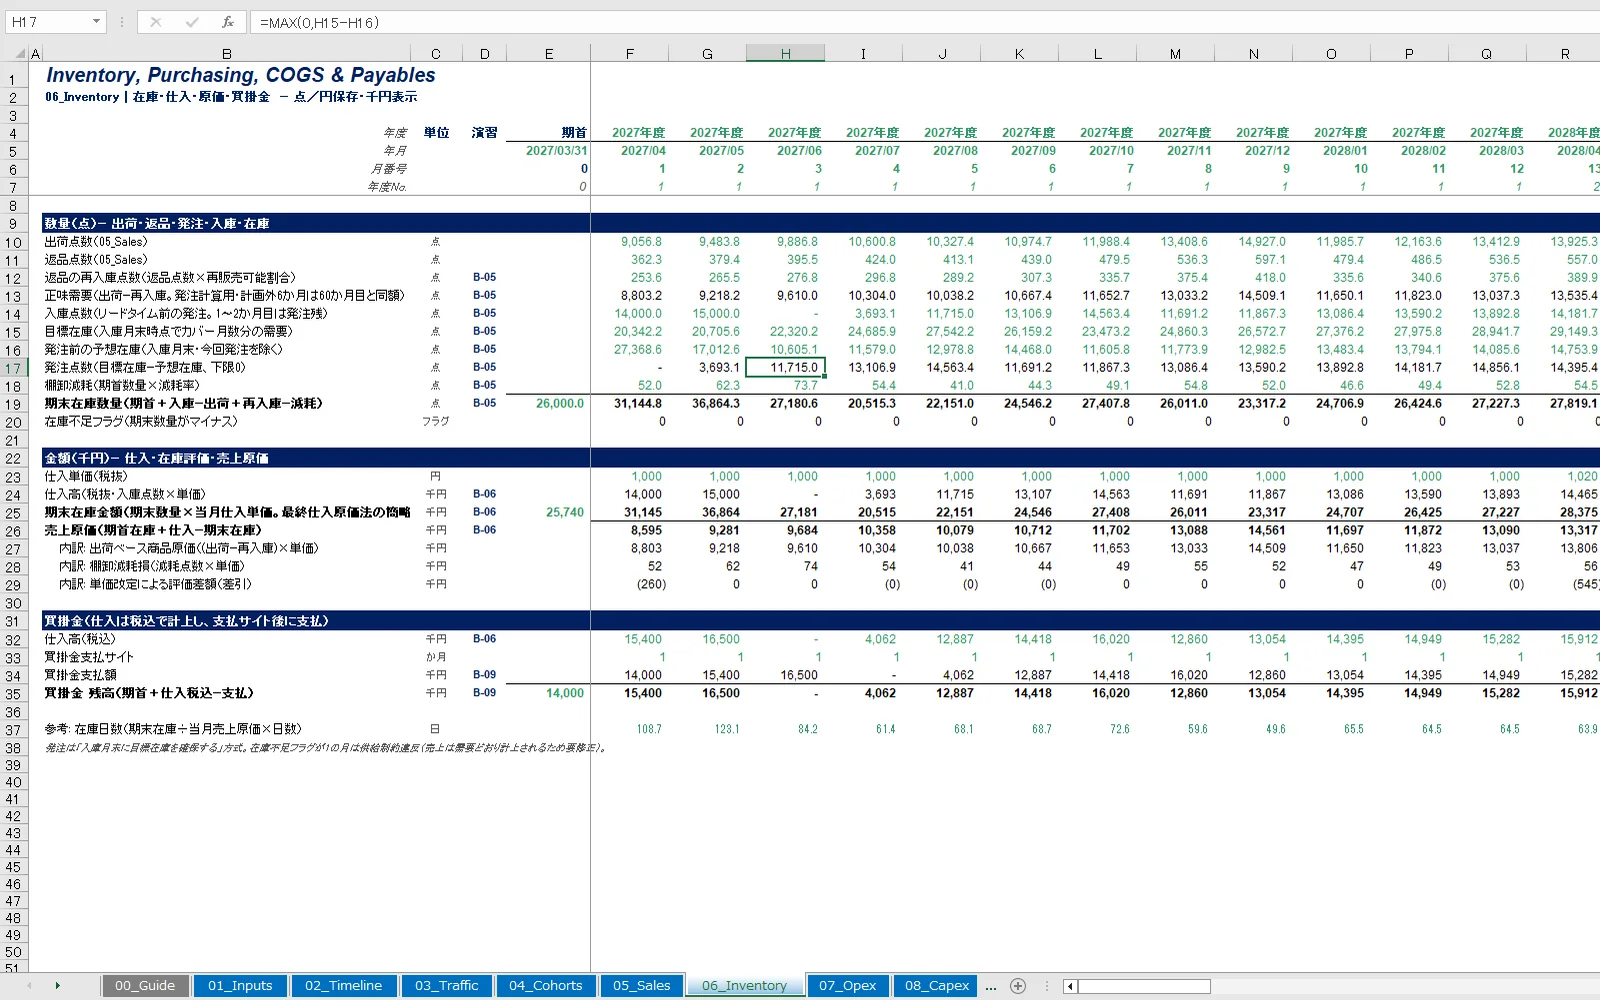Click the active cell showing '11,715.0' in row 17
This screenshot has height=1000, width=1600.
(x=786, y=367)
